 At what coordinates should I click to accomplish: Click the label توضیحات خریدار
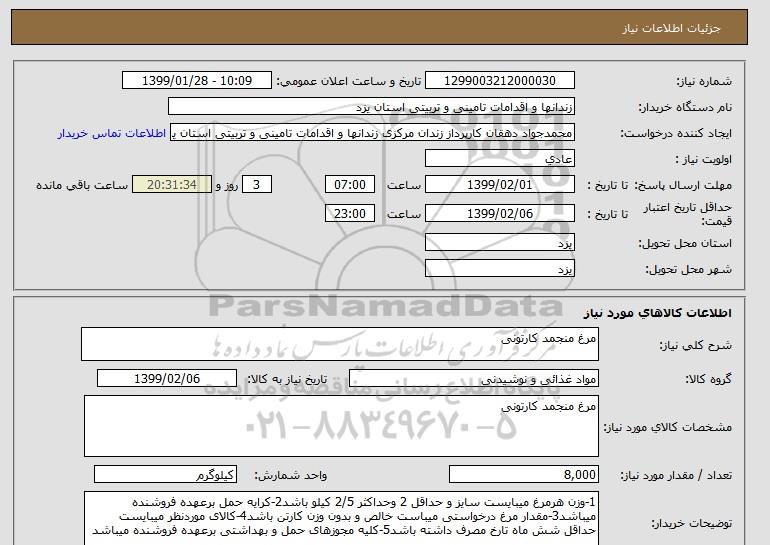[x=692, y=523]
